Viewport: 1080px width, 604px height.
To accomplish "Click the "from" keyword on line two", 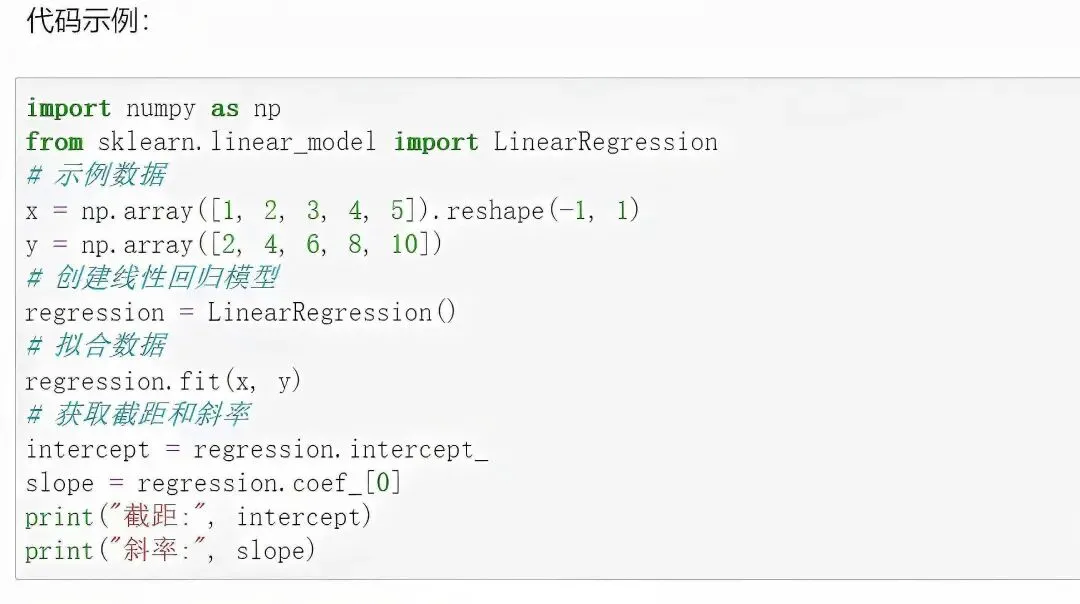I will pos(54,142).
